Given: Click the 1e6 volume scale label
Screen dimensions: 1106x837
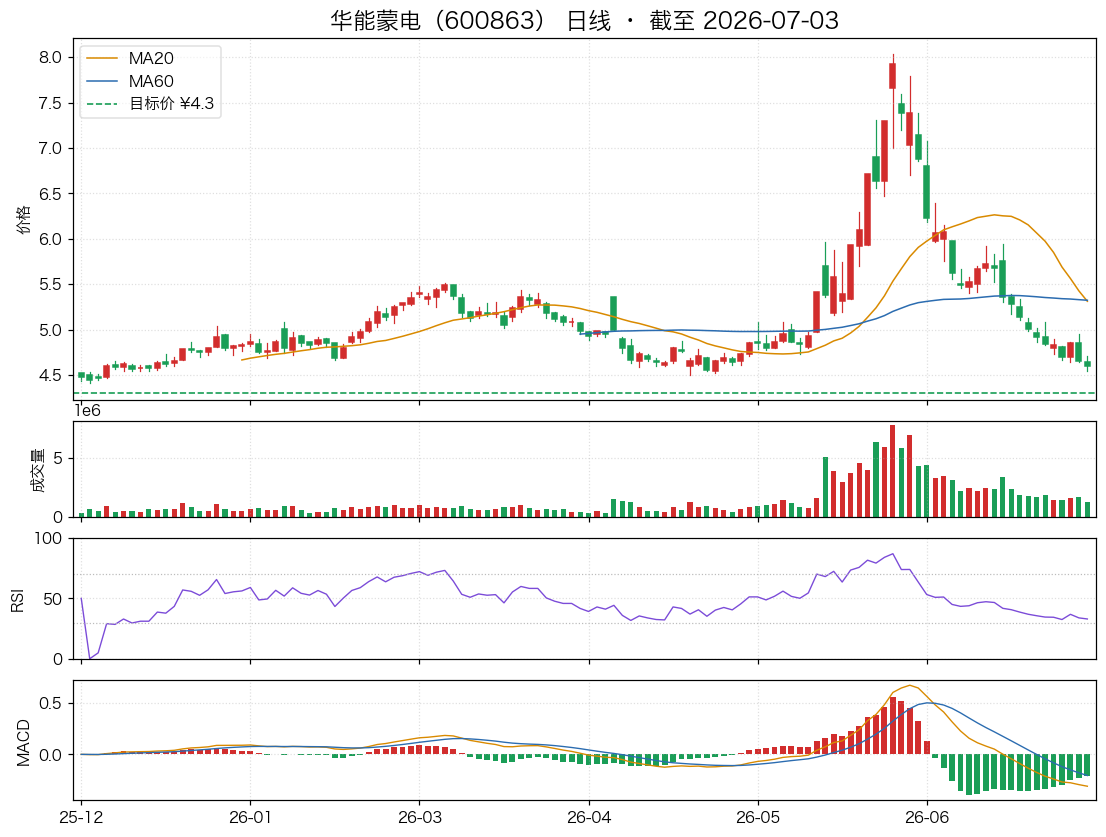Looking at the screenshot, I should (x=87, y=410).
